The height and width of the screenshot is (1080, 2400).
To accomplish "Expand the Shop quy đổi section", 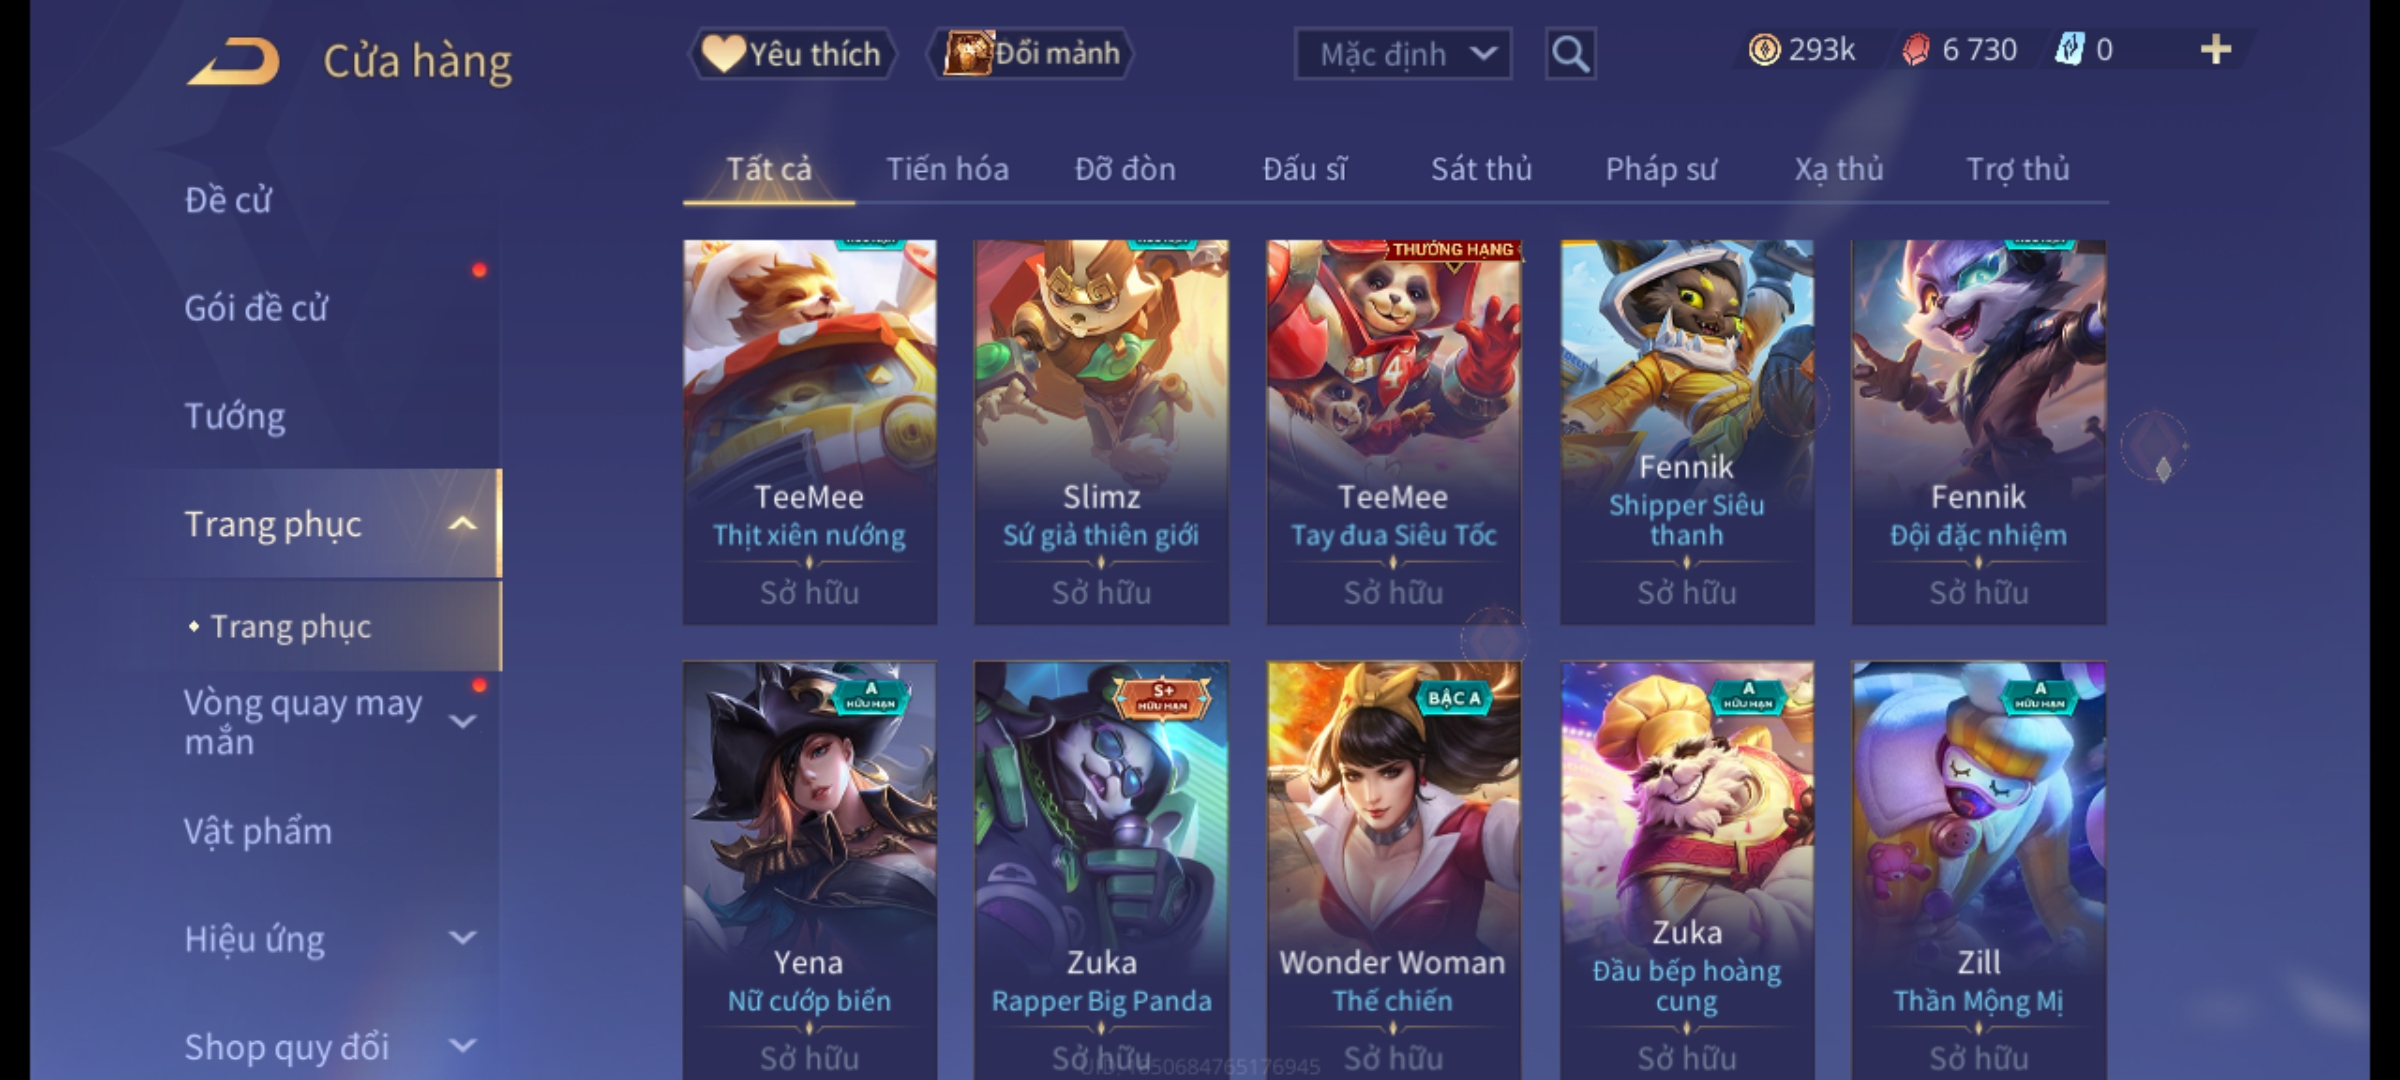I will click(463, 1046).
